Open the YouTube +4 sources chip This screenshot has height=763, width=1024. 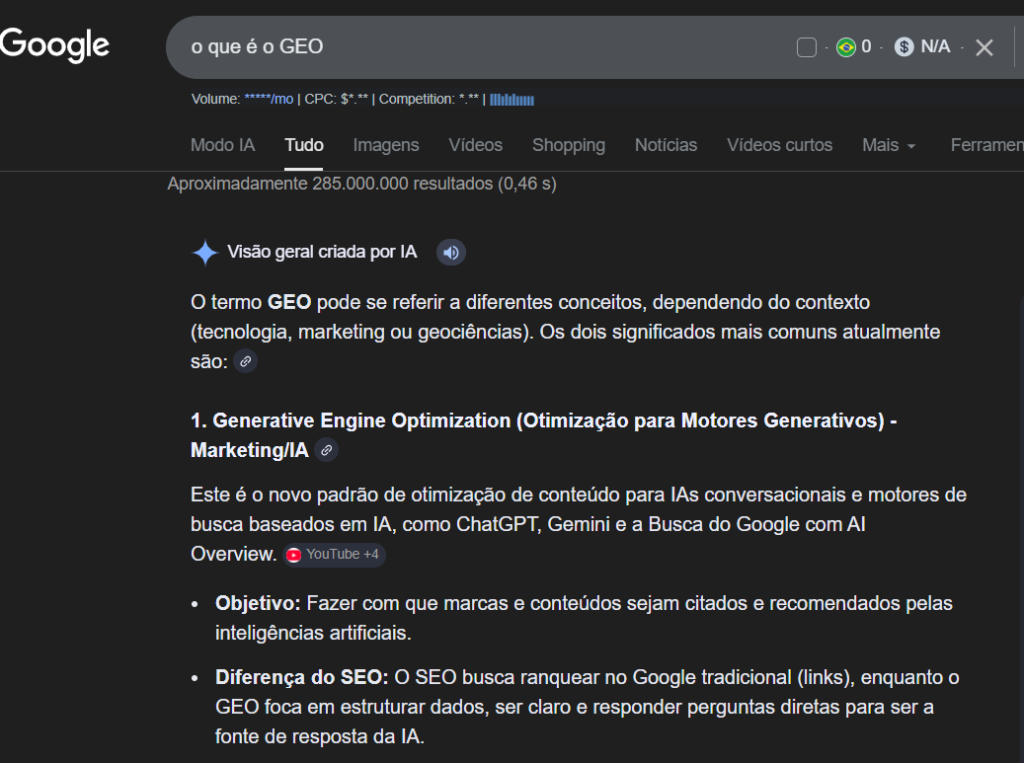[x=334, y=554]
